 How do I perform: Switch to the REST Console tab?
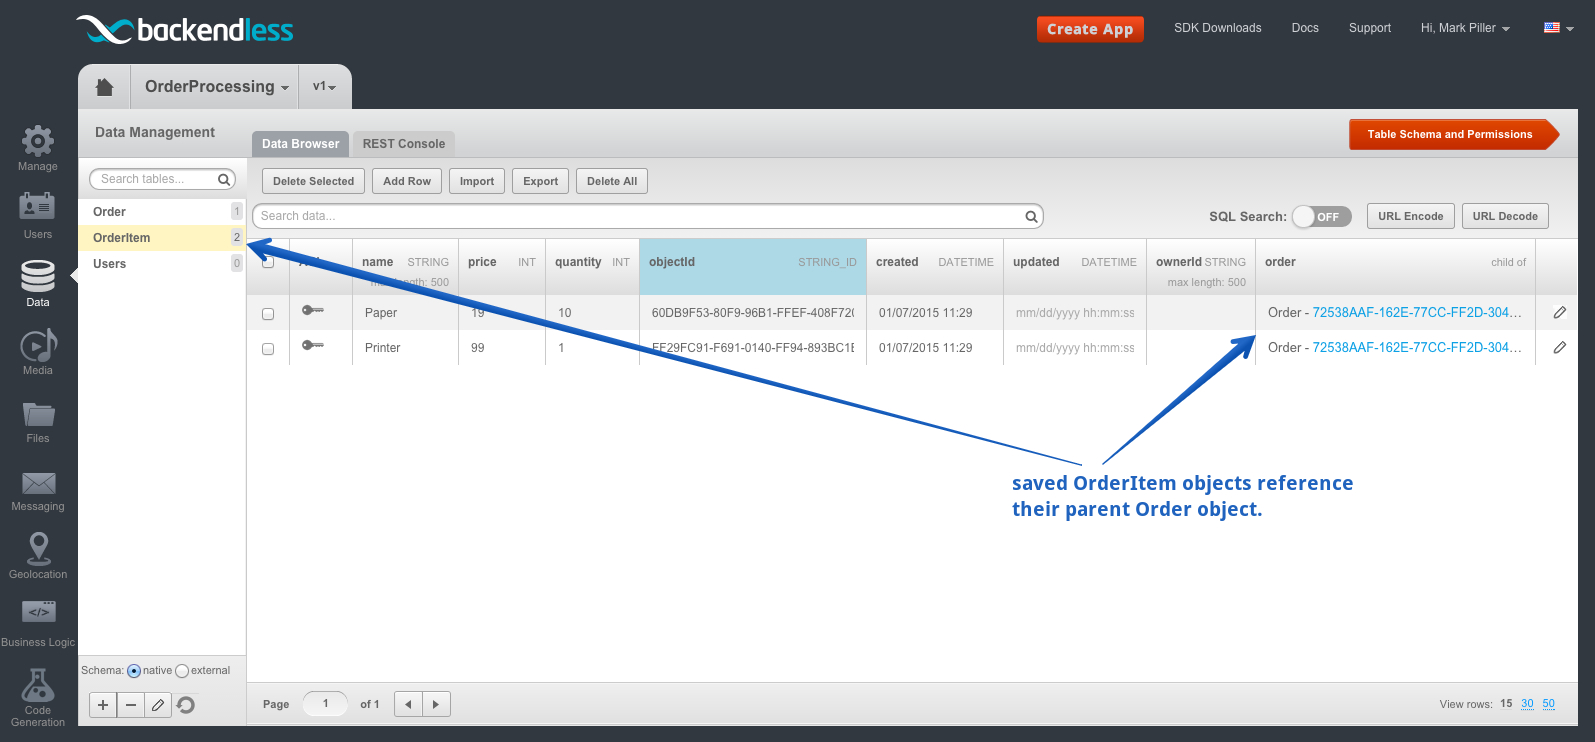click(x=404, y=144)
